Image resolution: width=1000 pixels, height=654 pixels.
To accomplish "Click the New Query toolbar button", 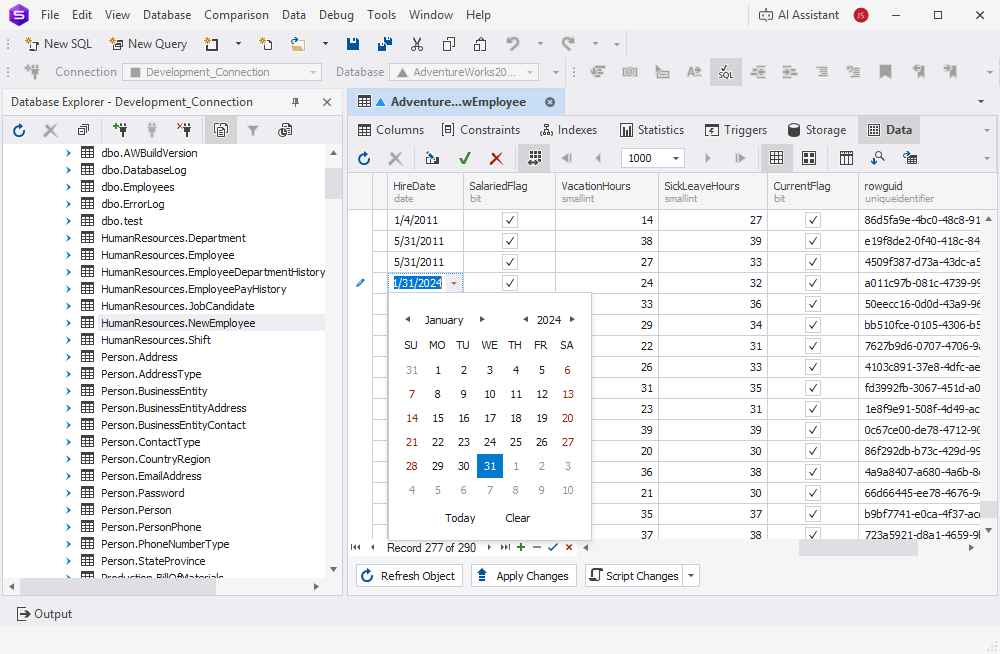I will click(x=148, y=44).
